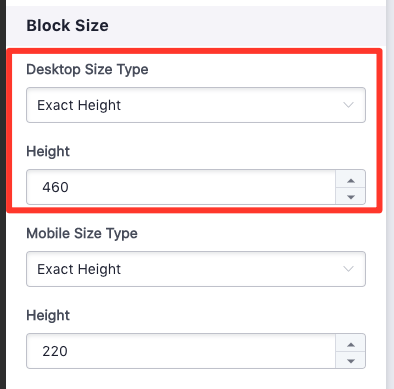The width and height of the screenshot is (394, 389).
Task: Open the Desktop Size Type dropdown
Action: [x=196, y=105]
